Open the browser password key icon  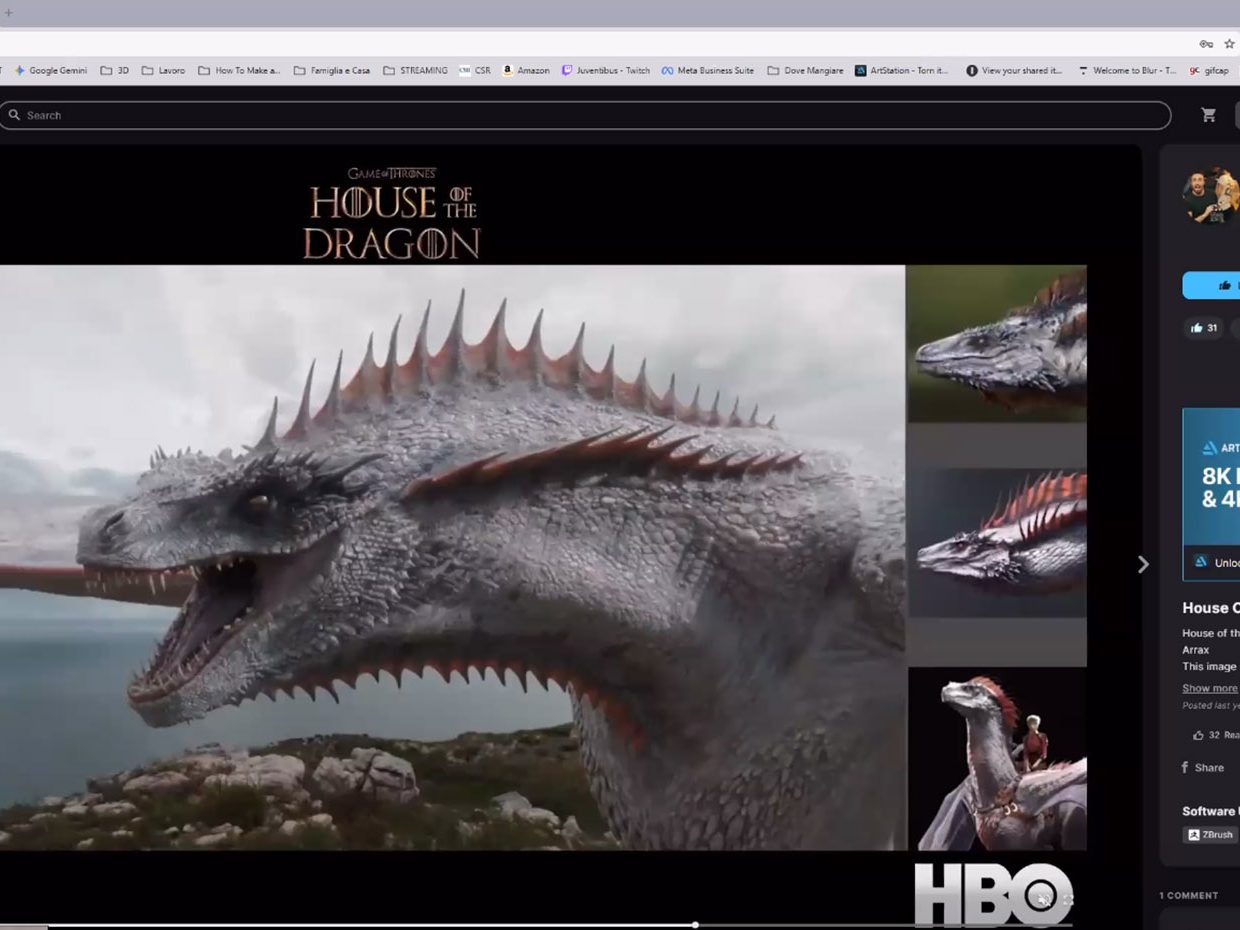click(1206, 44)
